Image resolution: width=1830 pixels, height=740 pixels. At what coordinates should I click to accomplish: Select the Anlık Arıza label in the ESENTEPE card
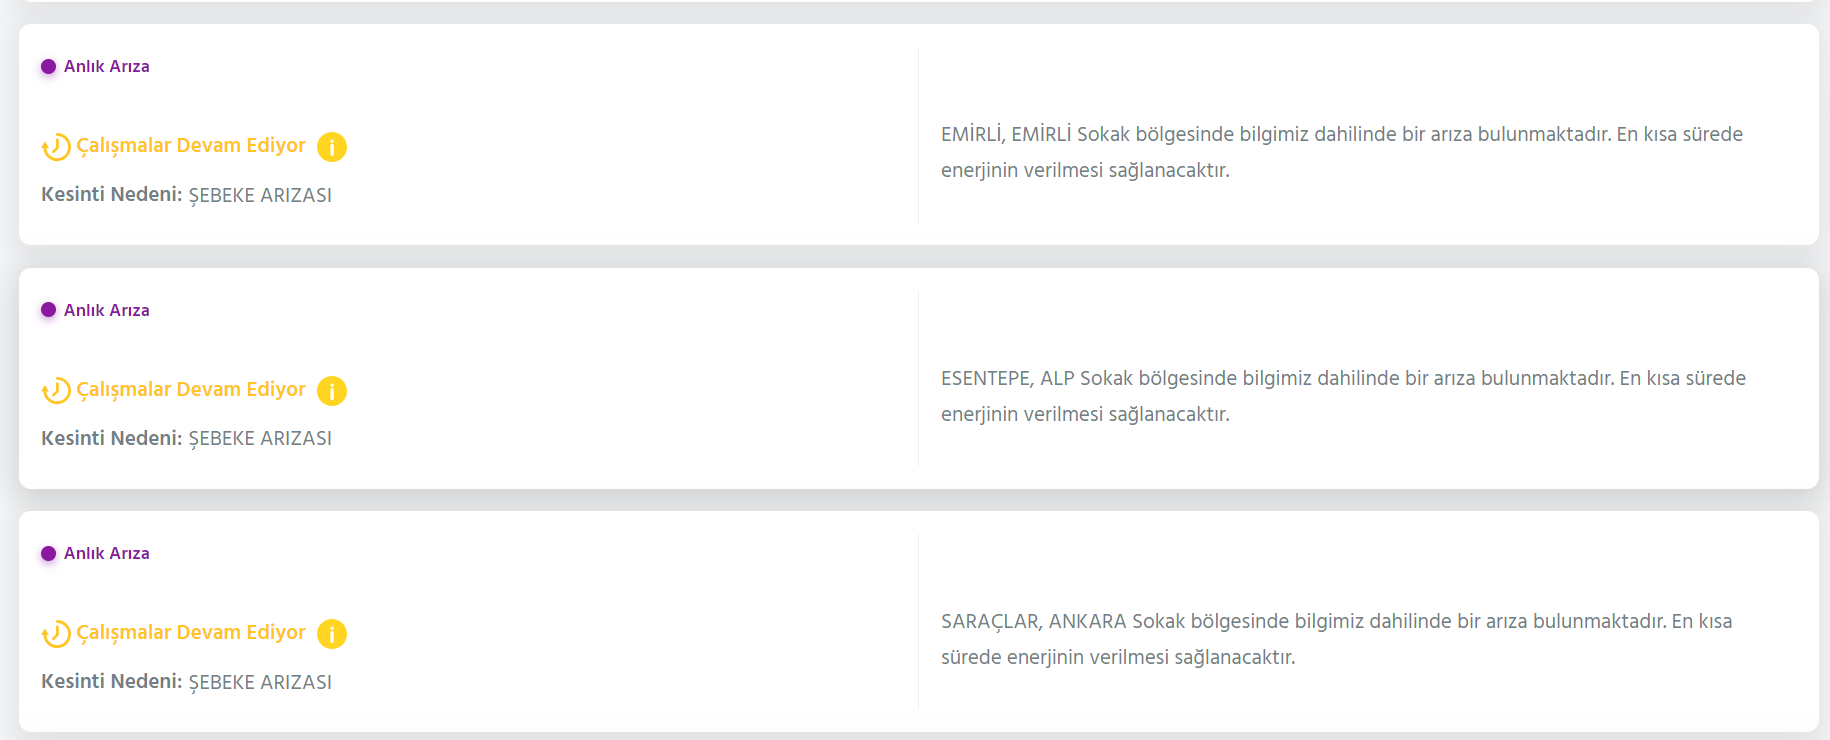(x=107, y=310)
